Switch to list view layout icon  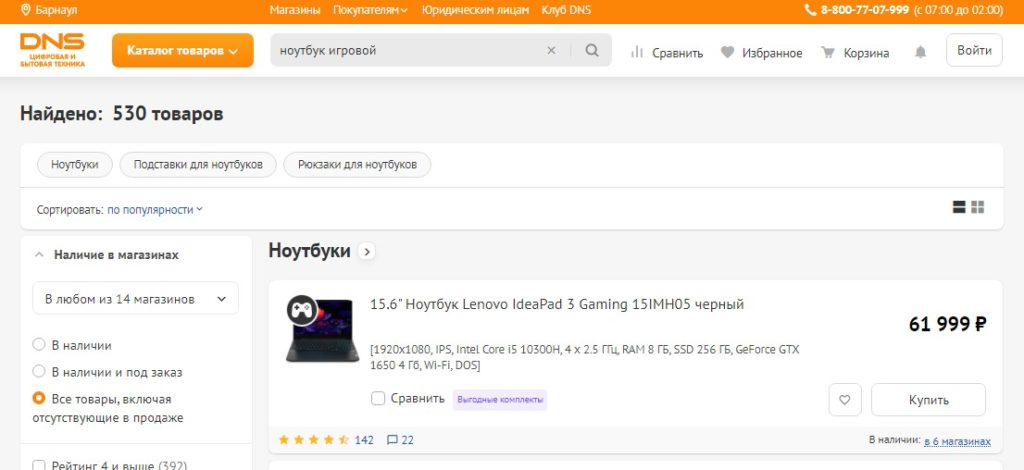pyautogui.click(x=959, y=207)
